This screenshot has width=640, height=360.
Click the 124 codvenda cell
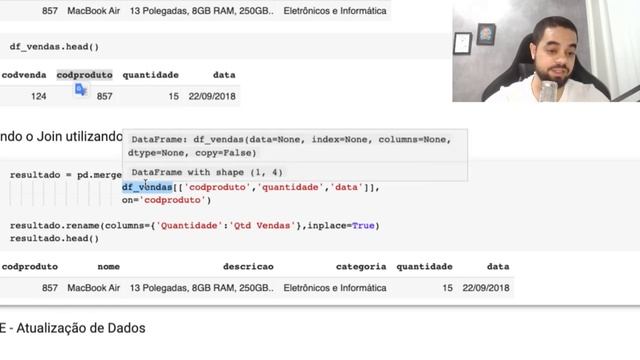click(39, 96)
